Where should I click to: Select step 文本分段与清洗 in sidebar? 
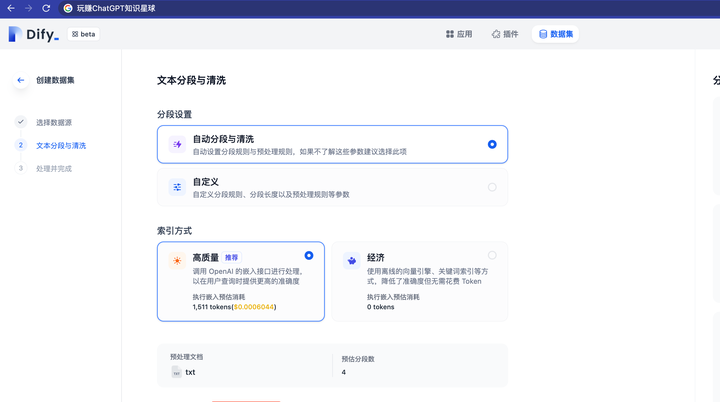[61, 146]
